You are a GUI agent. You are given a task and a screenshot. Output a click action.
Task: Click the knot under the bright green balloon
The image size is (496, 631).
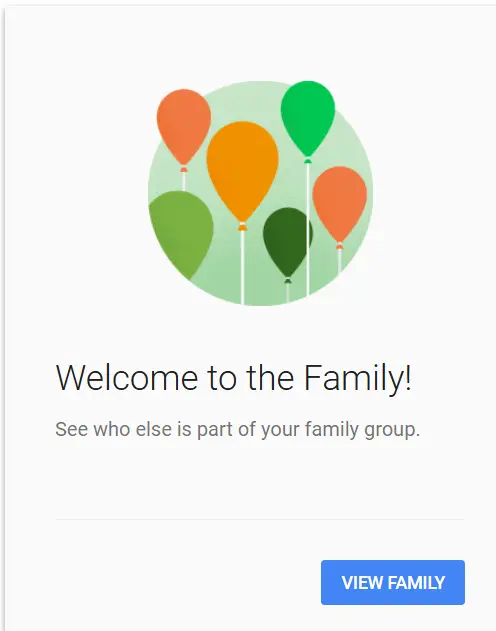(x=308, y=161)
